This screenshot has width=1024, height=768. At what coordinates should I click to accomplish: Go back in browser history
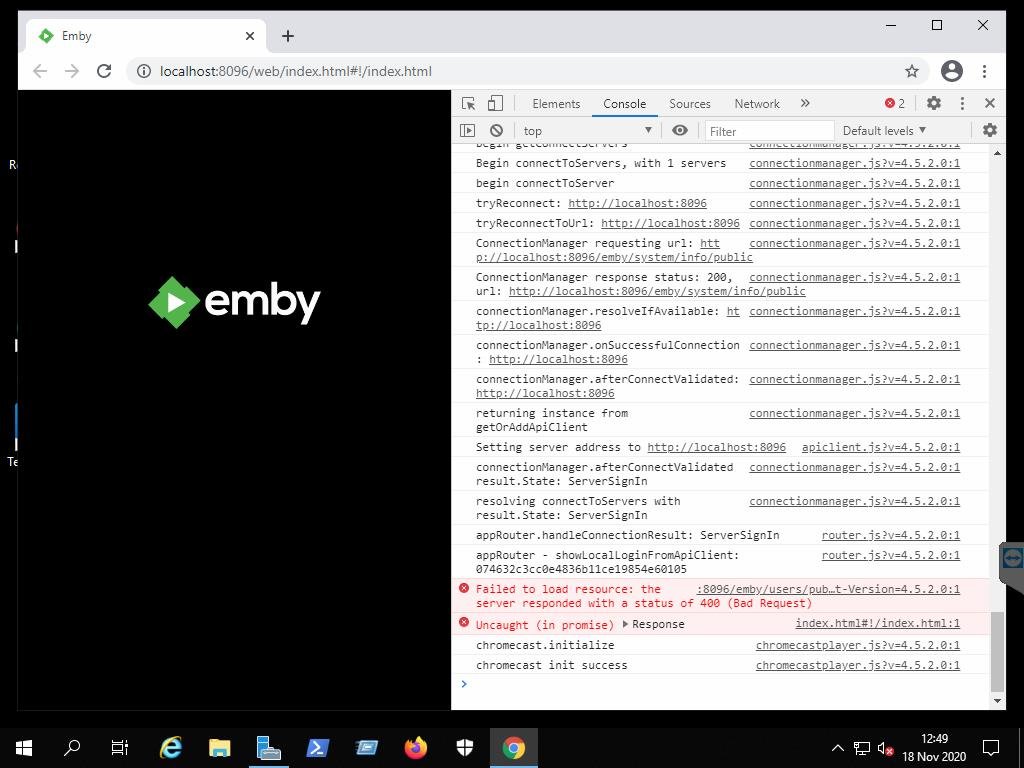point(40,71)
